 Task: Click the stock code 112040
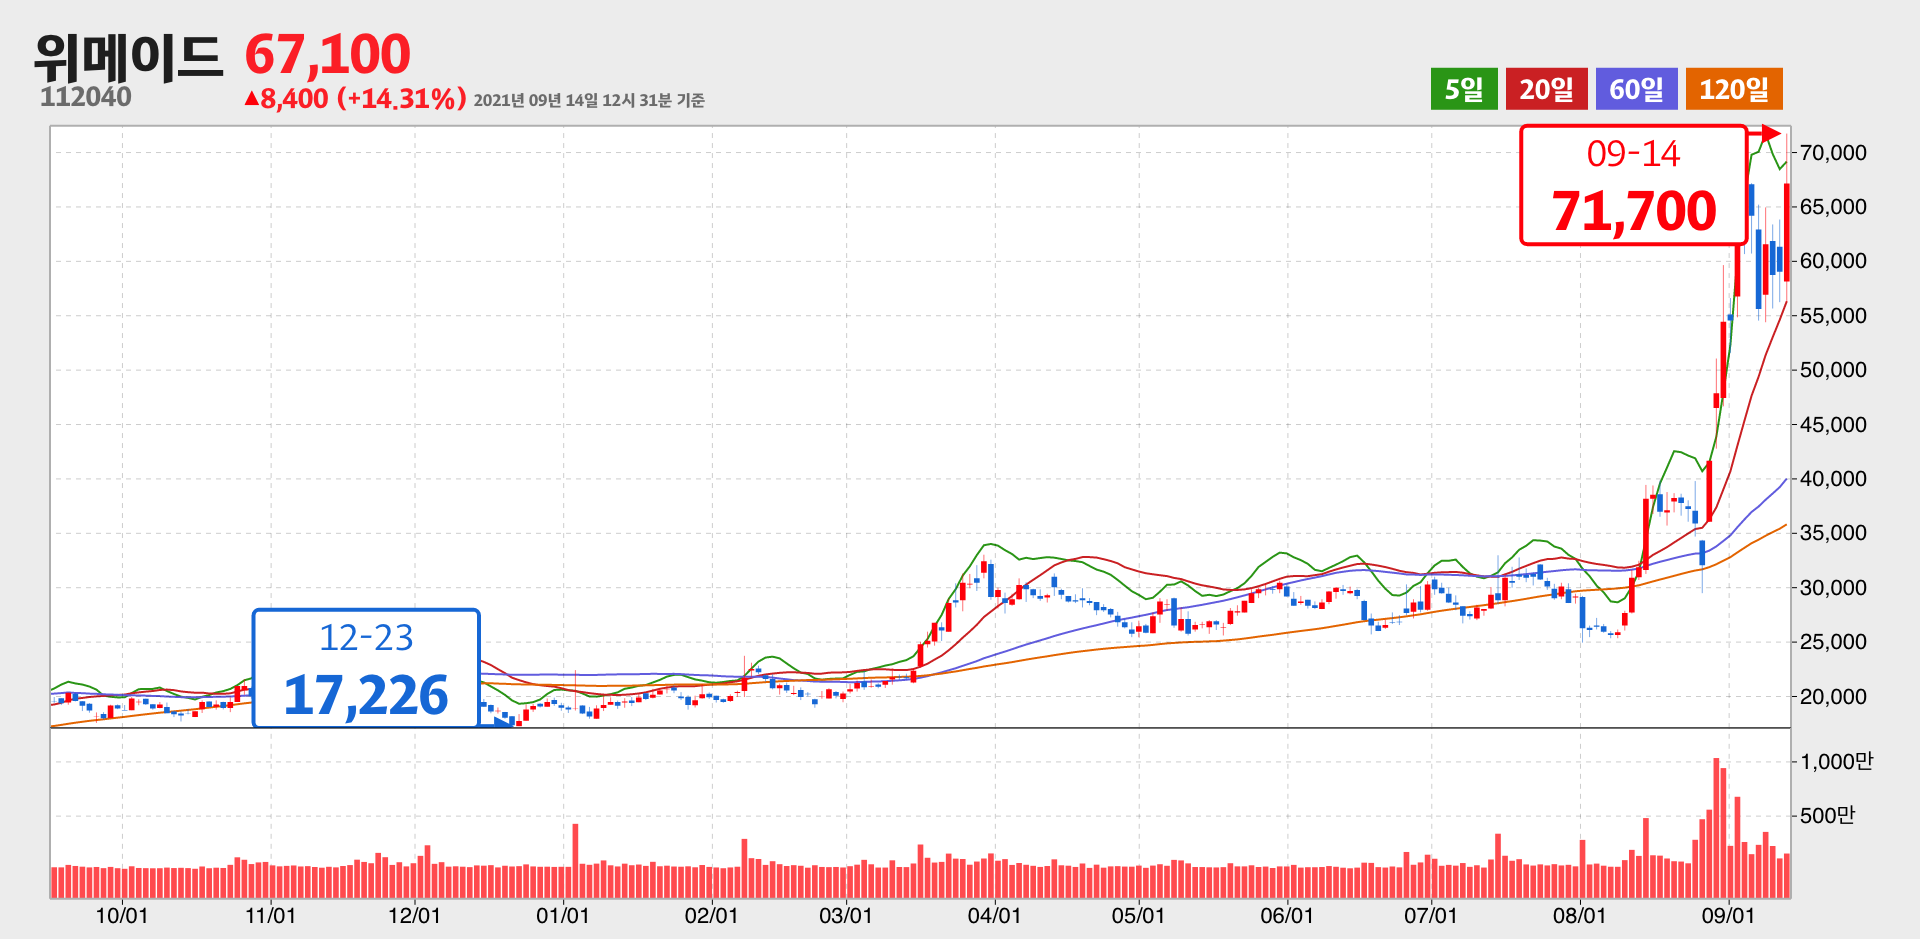[86, 97]
